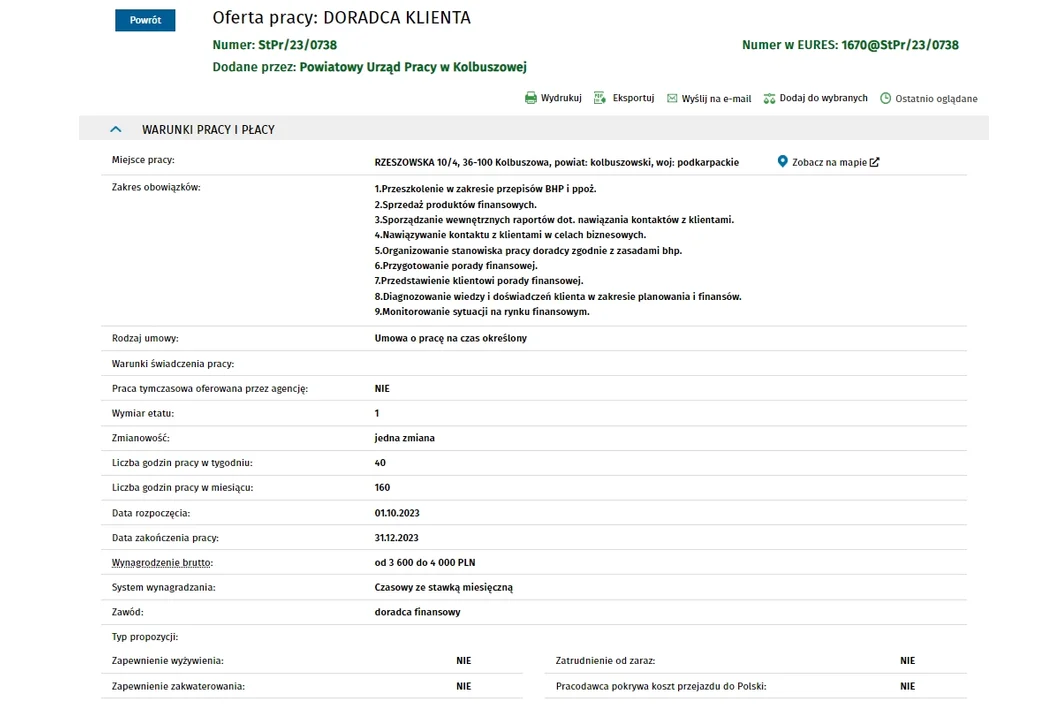1040x720 pixels.
Task: Click the monthly hours value 160
Action: tap(383, 487)
